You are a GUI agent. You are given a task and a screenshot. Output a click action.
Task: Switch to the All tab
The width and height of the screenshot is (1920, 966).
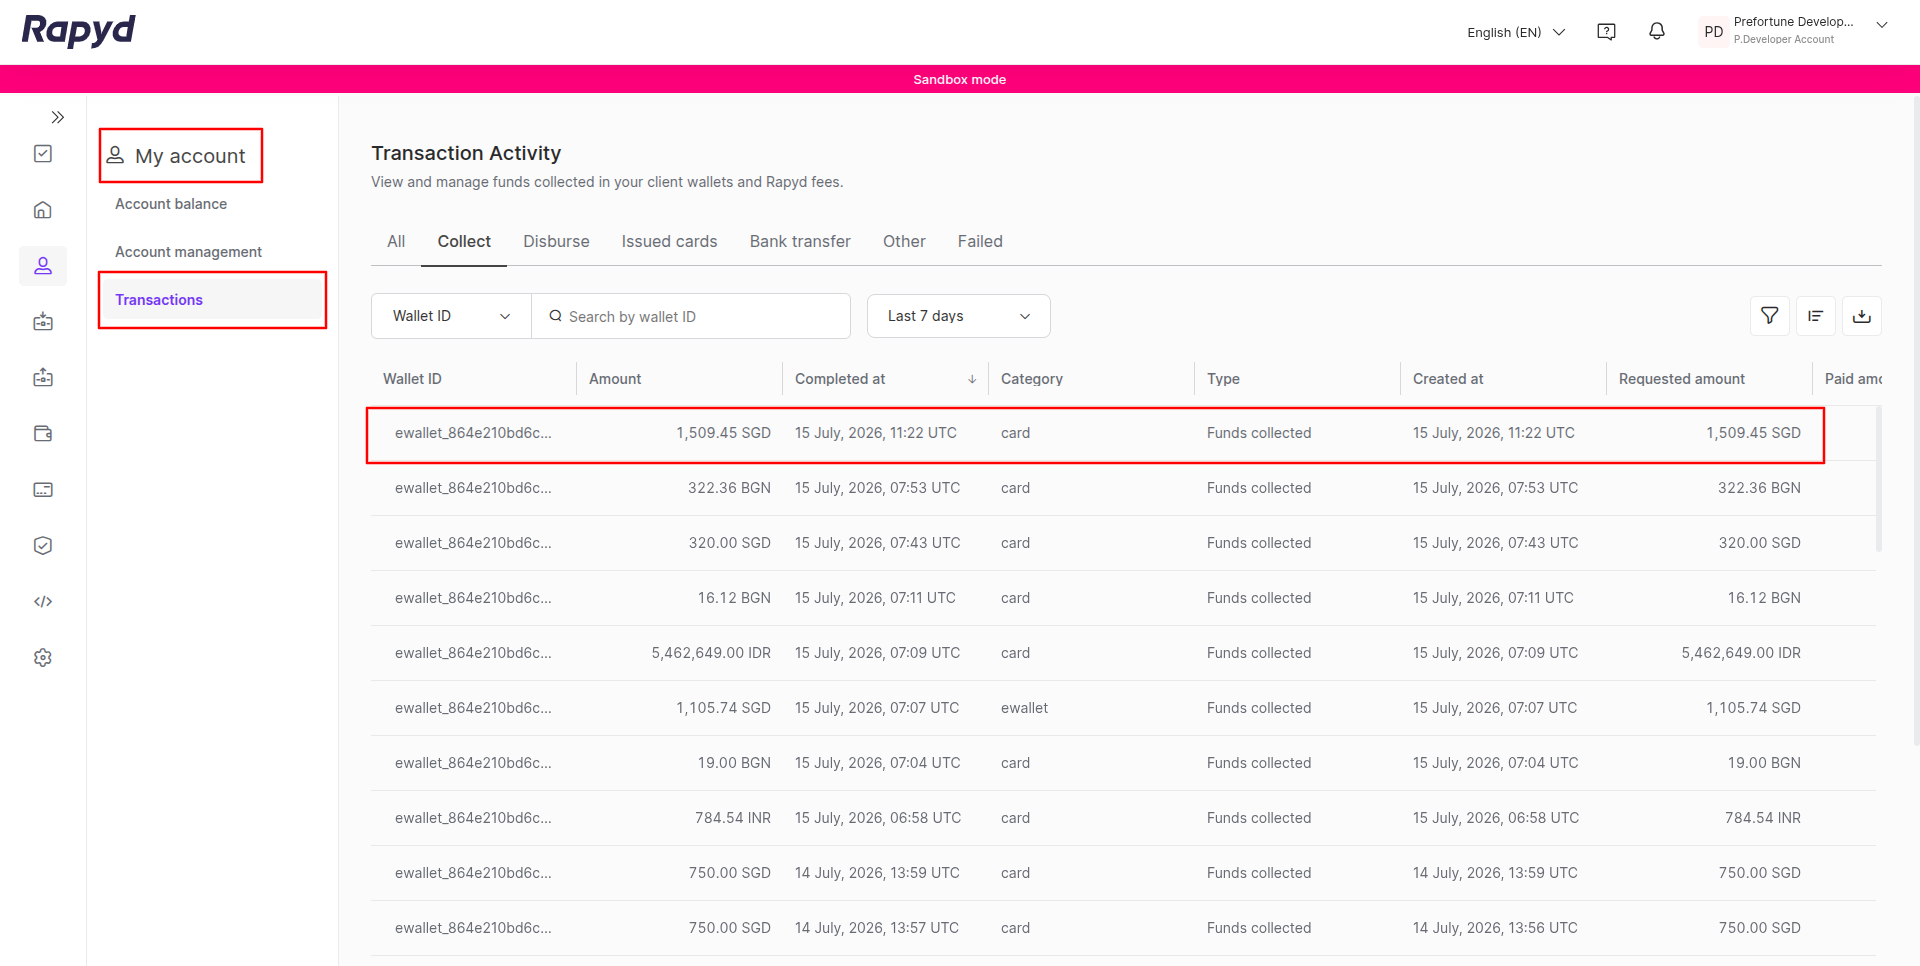396,241
